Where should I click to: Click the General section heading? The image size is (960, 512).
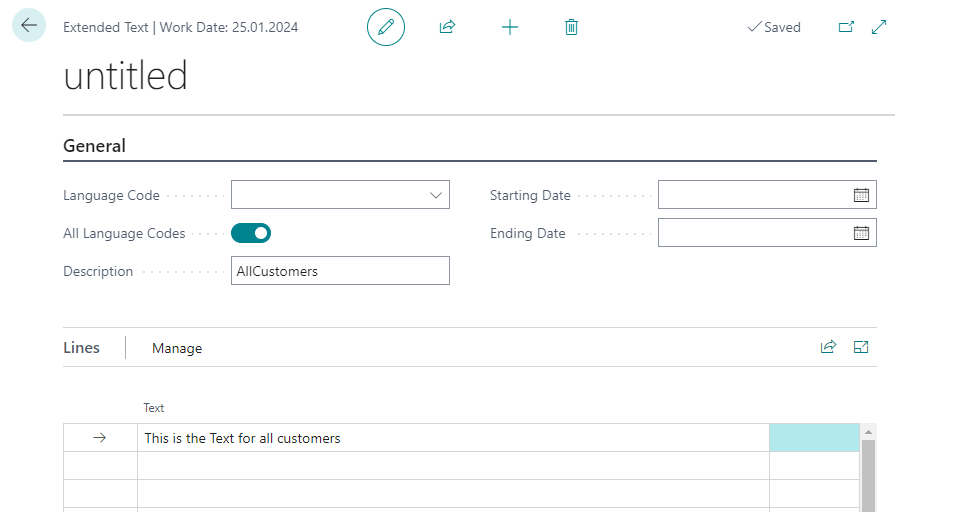[95, 146]
